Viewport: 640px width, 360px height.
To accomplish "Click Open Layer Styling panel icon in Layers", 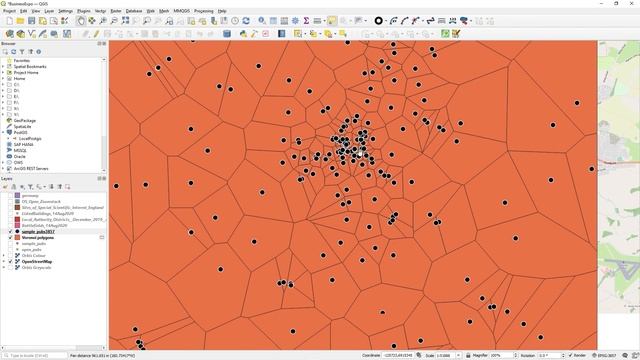I will point(5,187).
